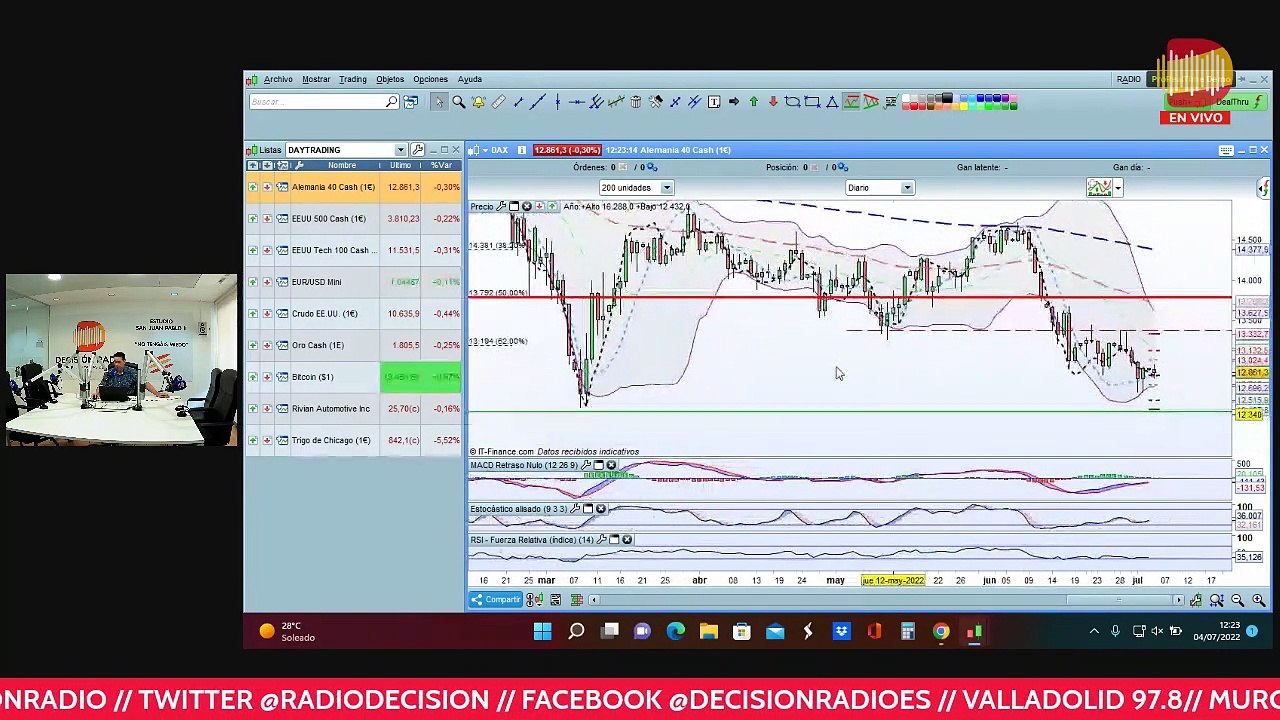Open MACD Retraso Nulo wrench settings
Viewport: 1280px width, 720px height.
tap(586, 465)
